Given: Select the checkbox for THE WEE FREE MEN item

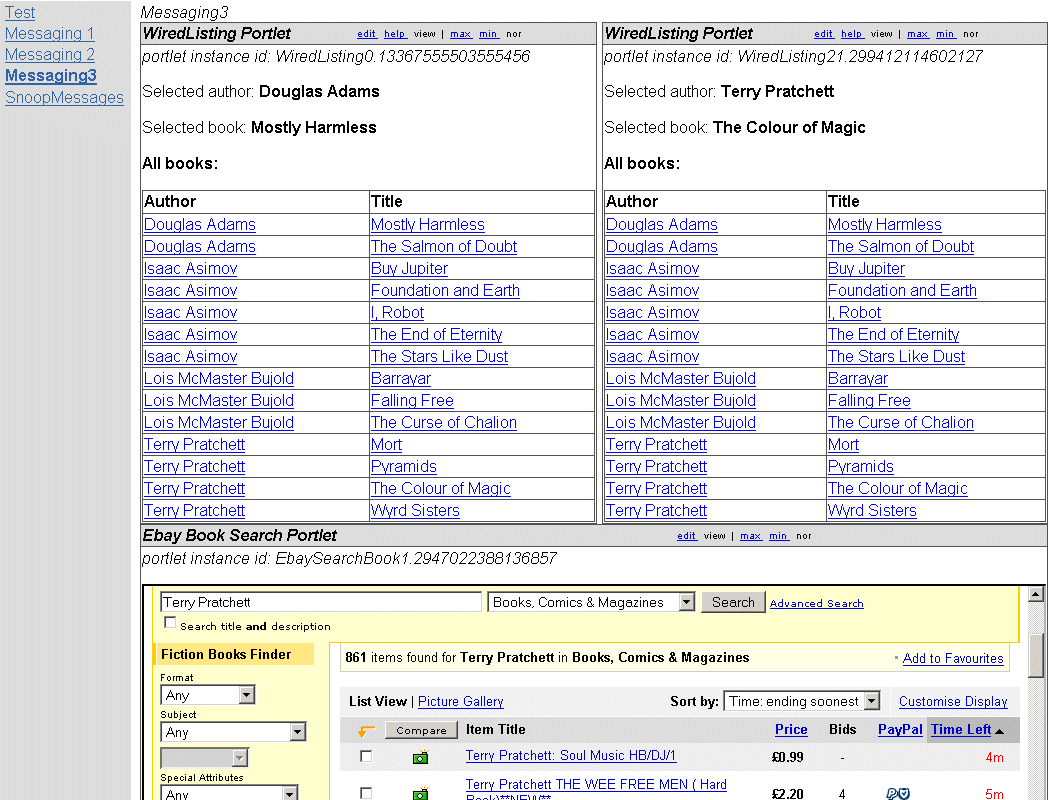Looking at the screenshot, I should coord(366,793).
